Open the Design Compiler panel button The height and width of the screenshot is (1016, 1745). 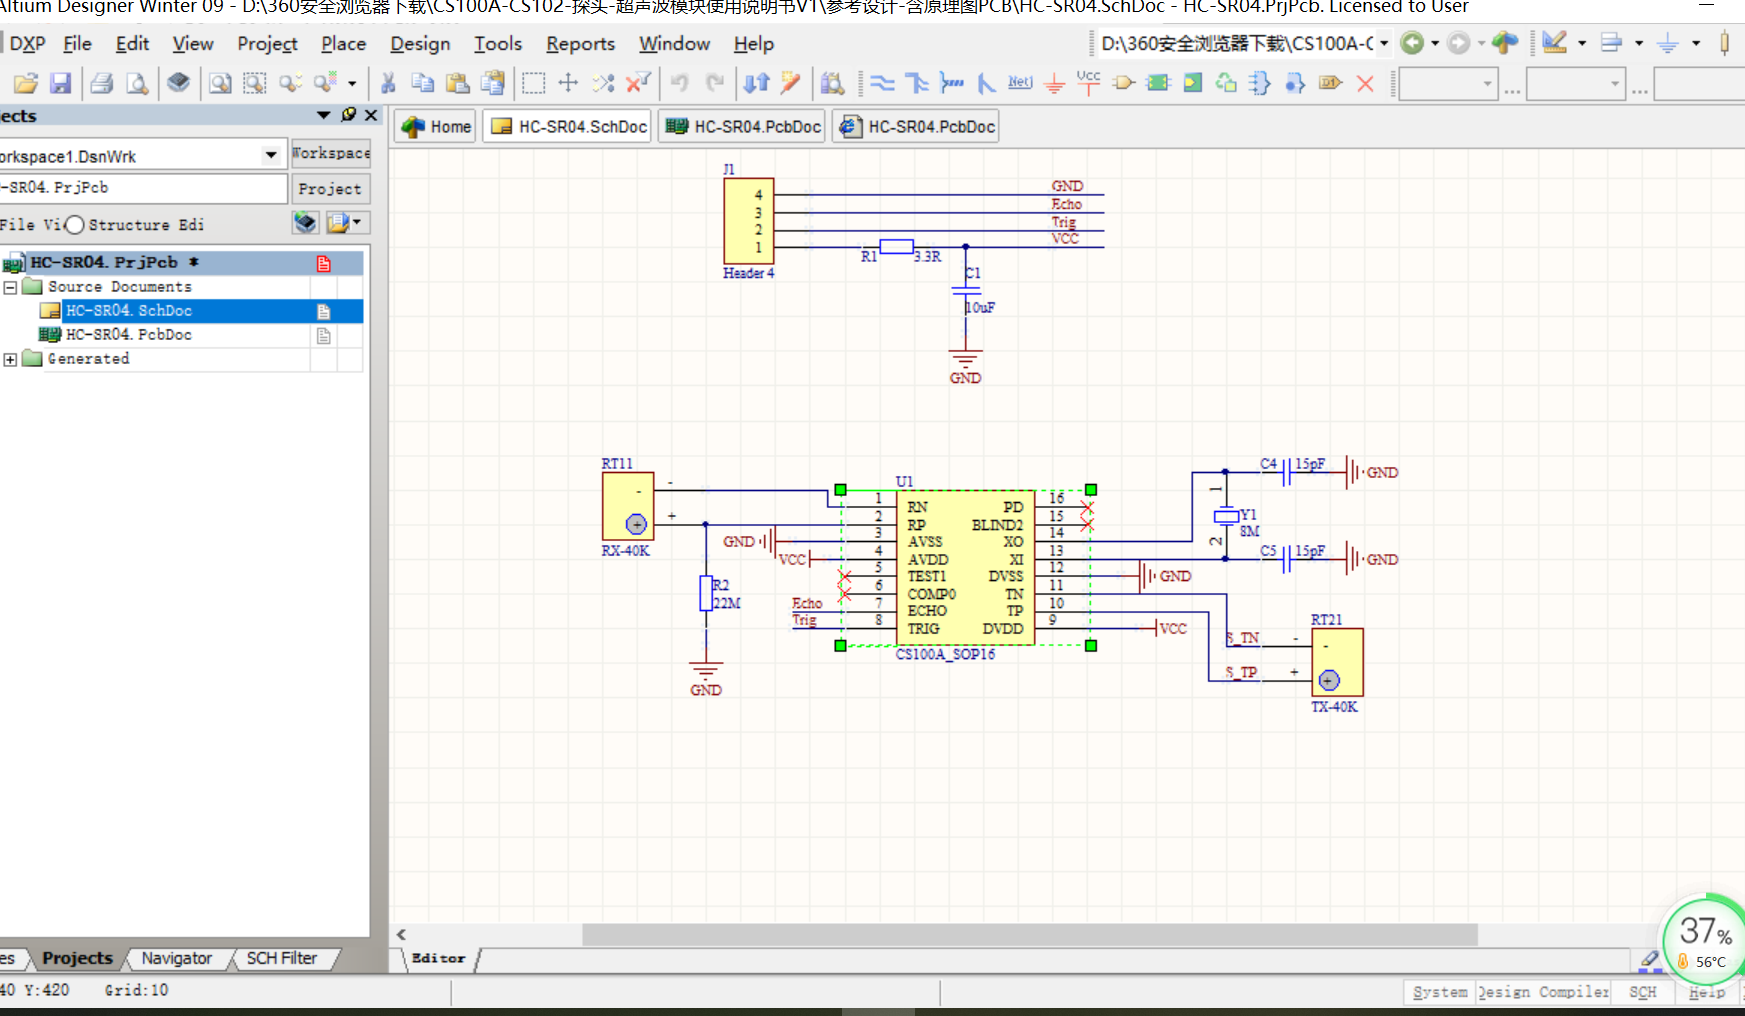pyautogui.click(x=1544, y=992)
